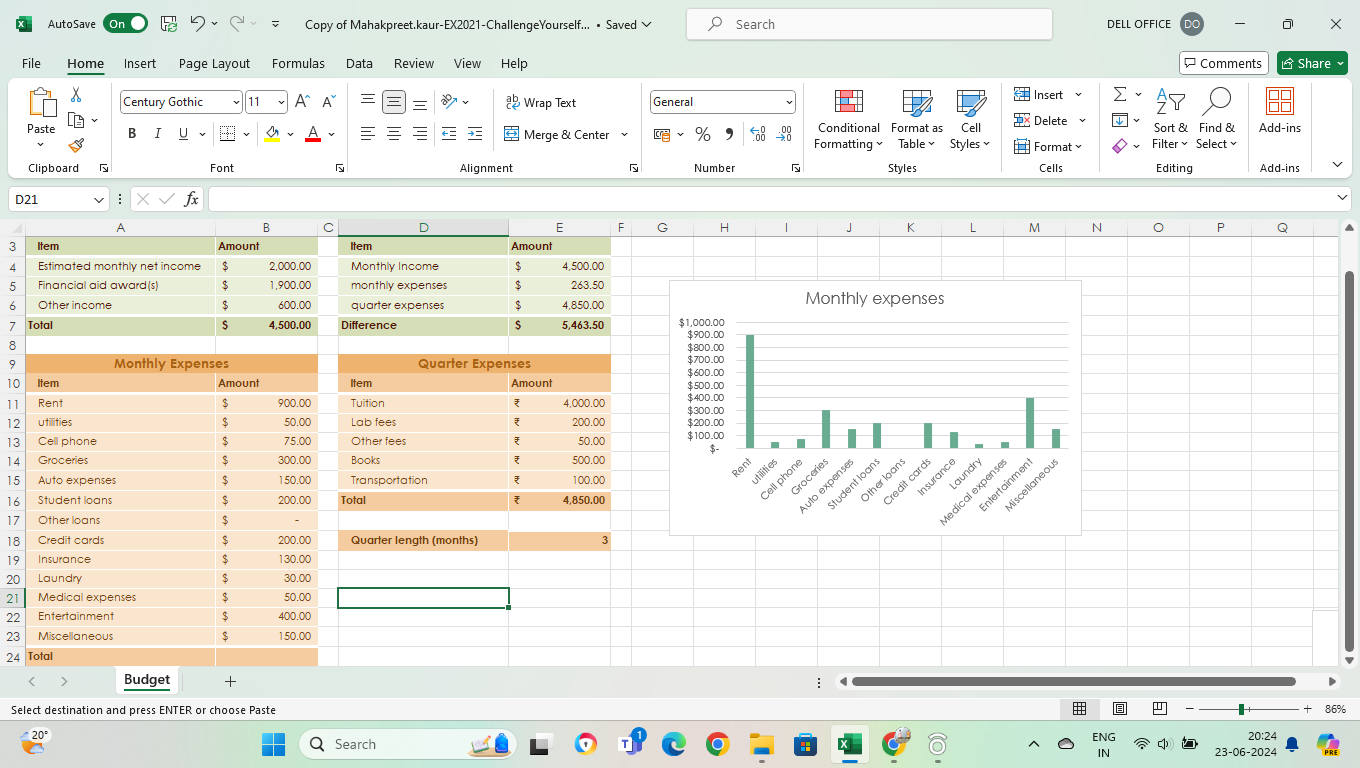The height and width of the screenshot is (768, 1360).
Task: Open fill color dropdown arrow
Action: 290,134
